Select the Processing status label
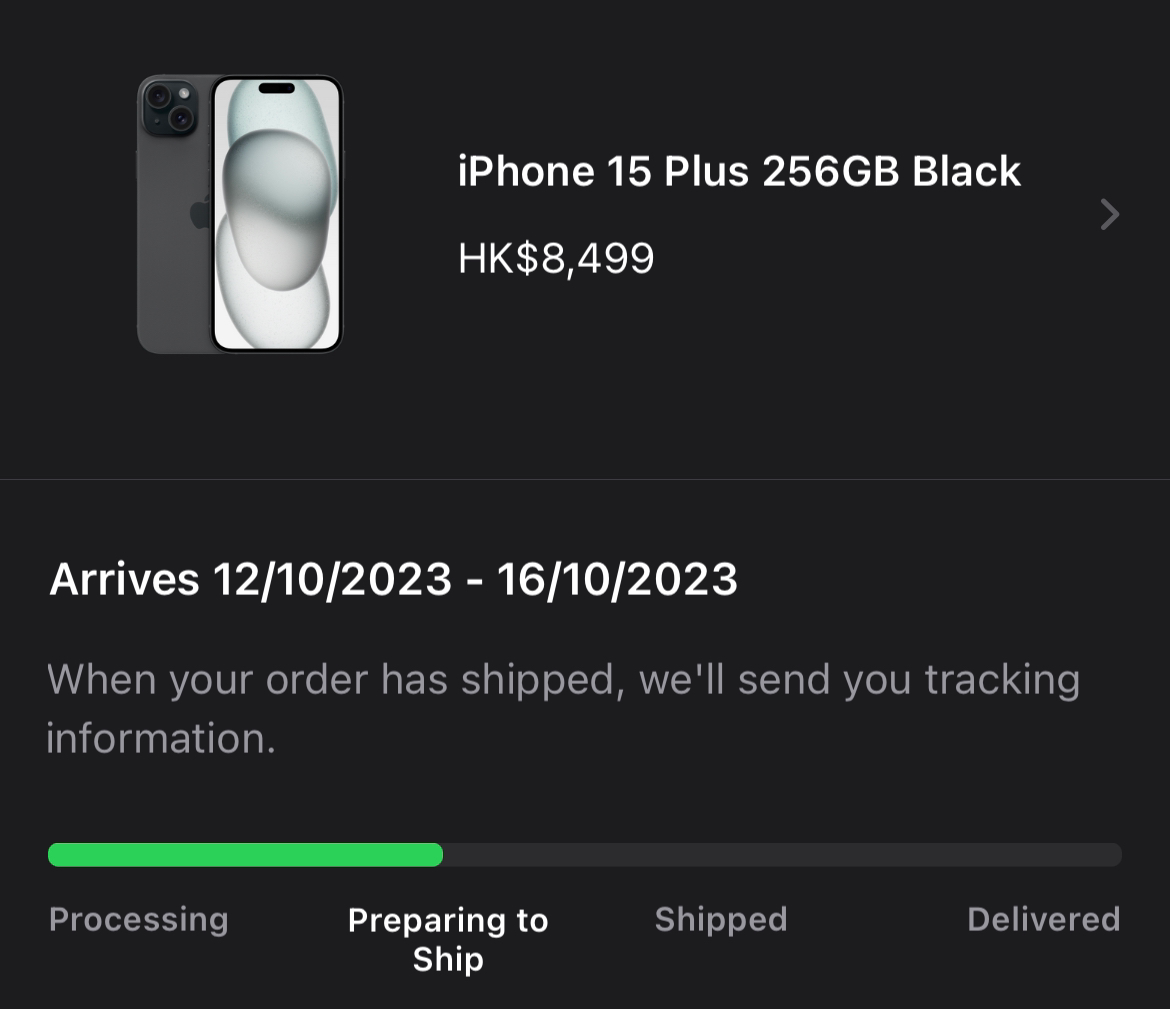 pyautogui.click(x=139, y=919)
